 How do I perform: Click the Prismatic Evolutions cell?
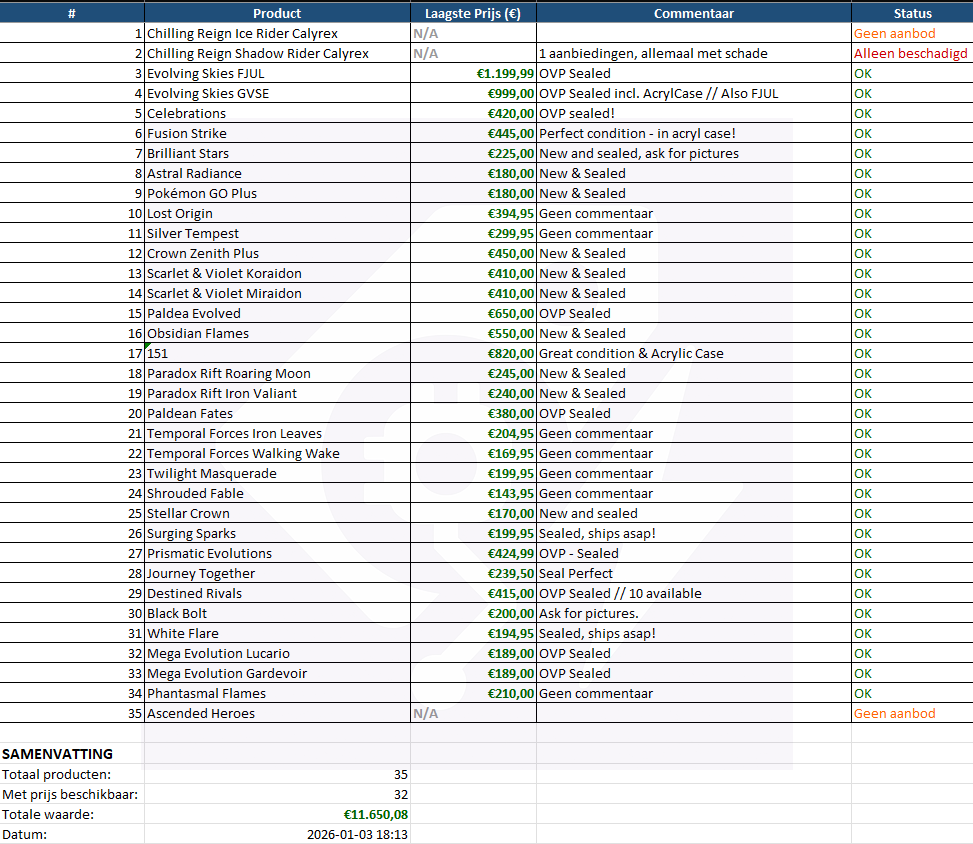click(x=277, y=553)
